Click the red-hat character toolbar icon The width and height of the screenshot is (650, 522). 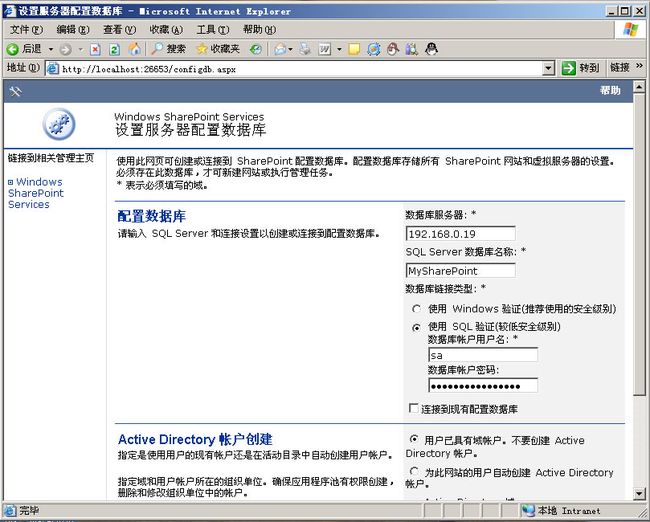click(393, 49)
